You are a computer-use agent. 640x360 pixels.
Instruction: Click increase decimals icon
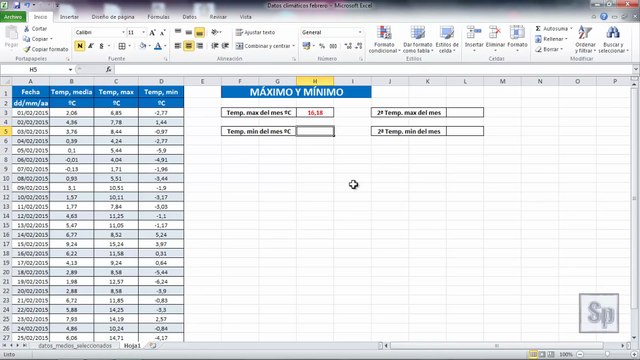pos(348,46)
